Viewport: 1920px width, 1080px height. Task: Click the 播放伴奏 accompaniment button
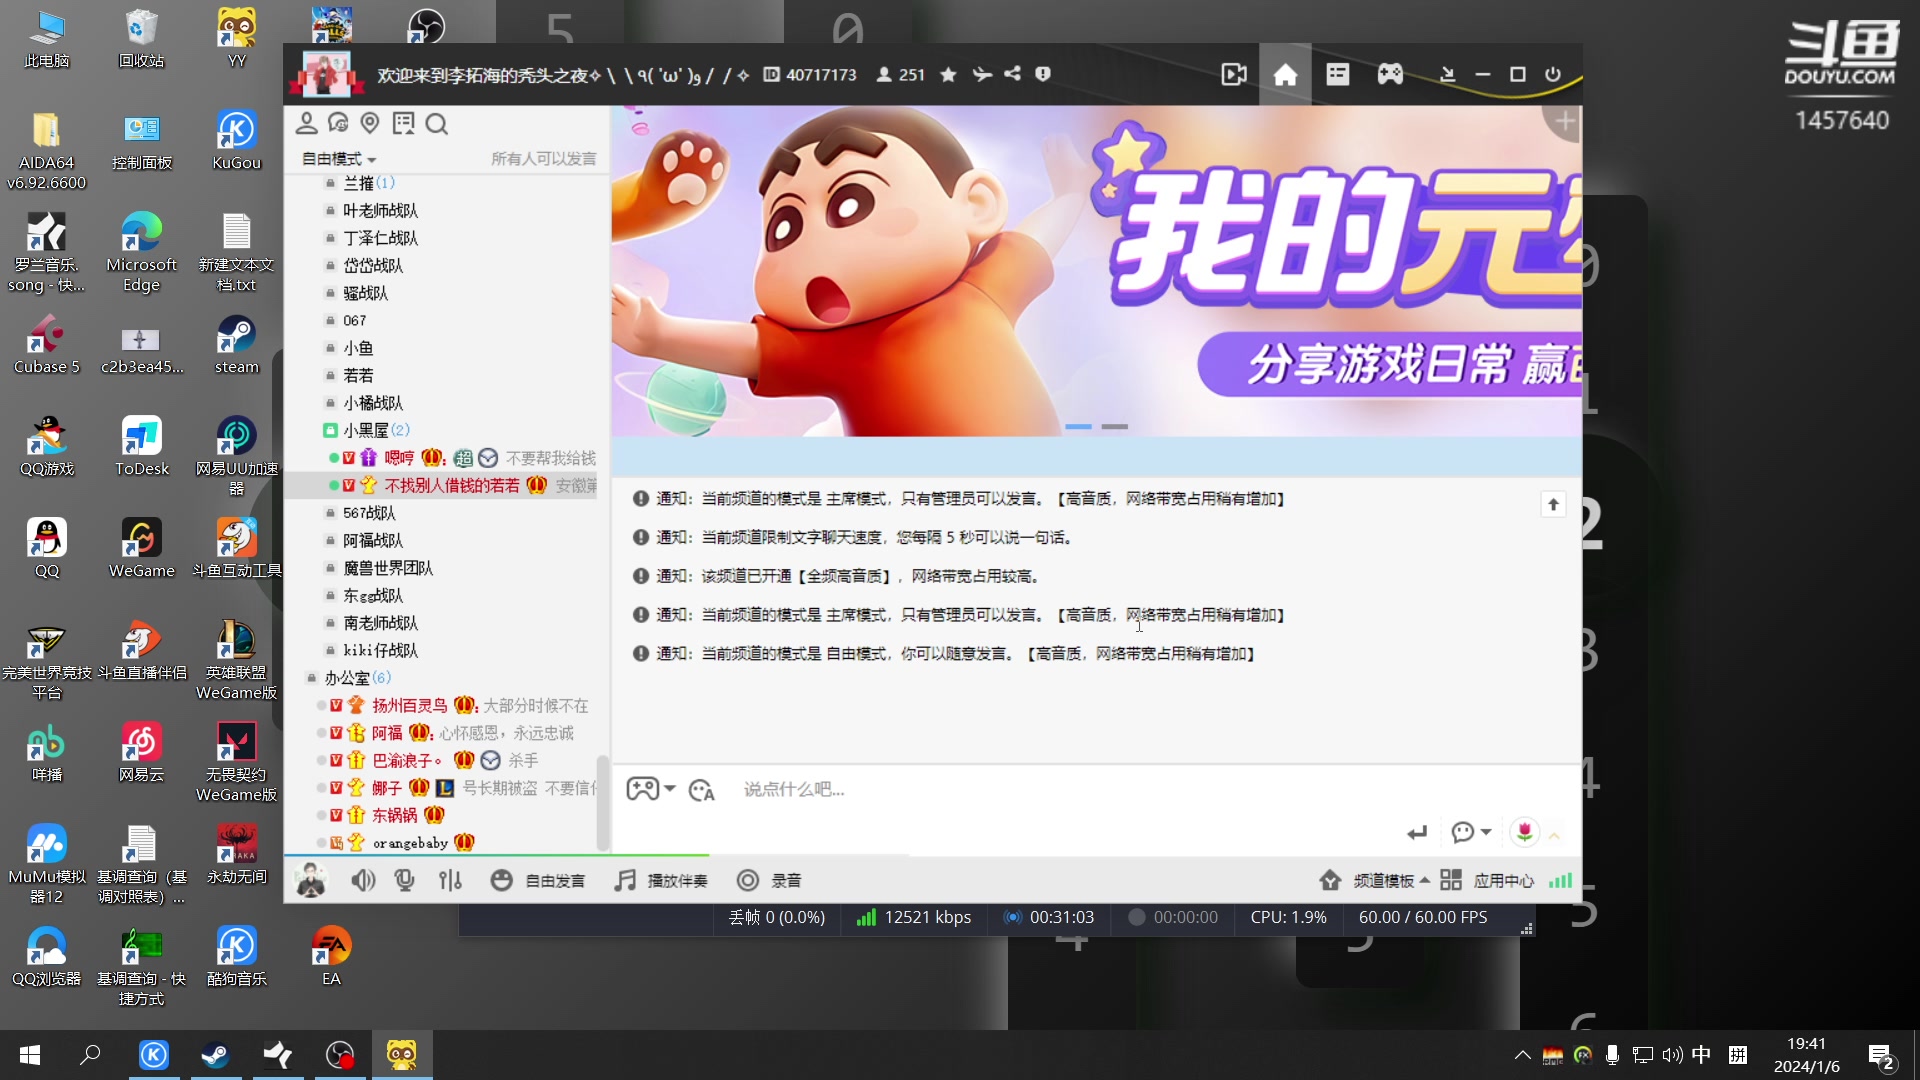tap(662, 880)
